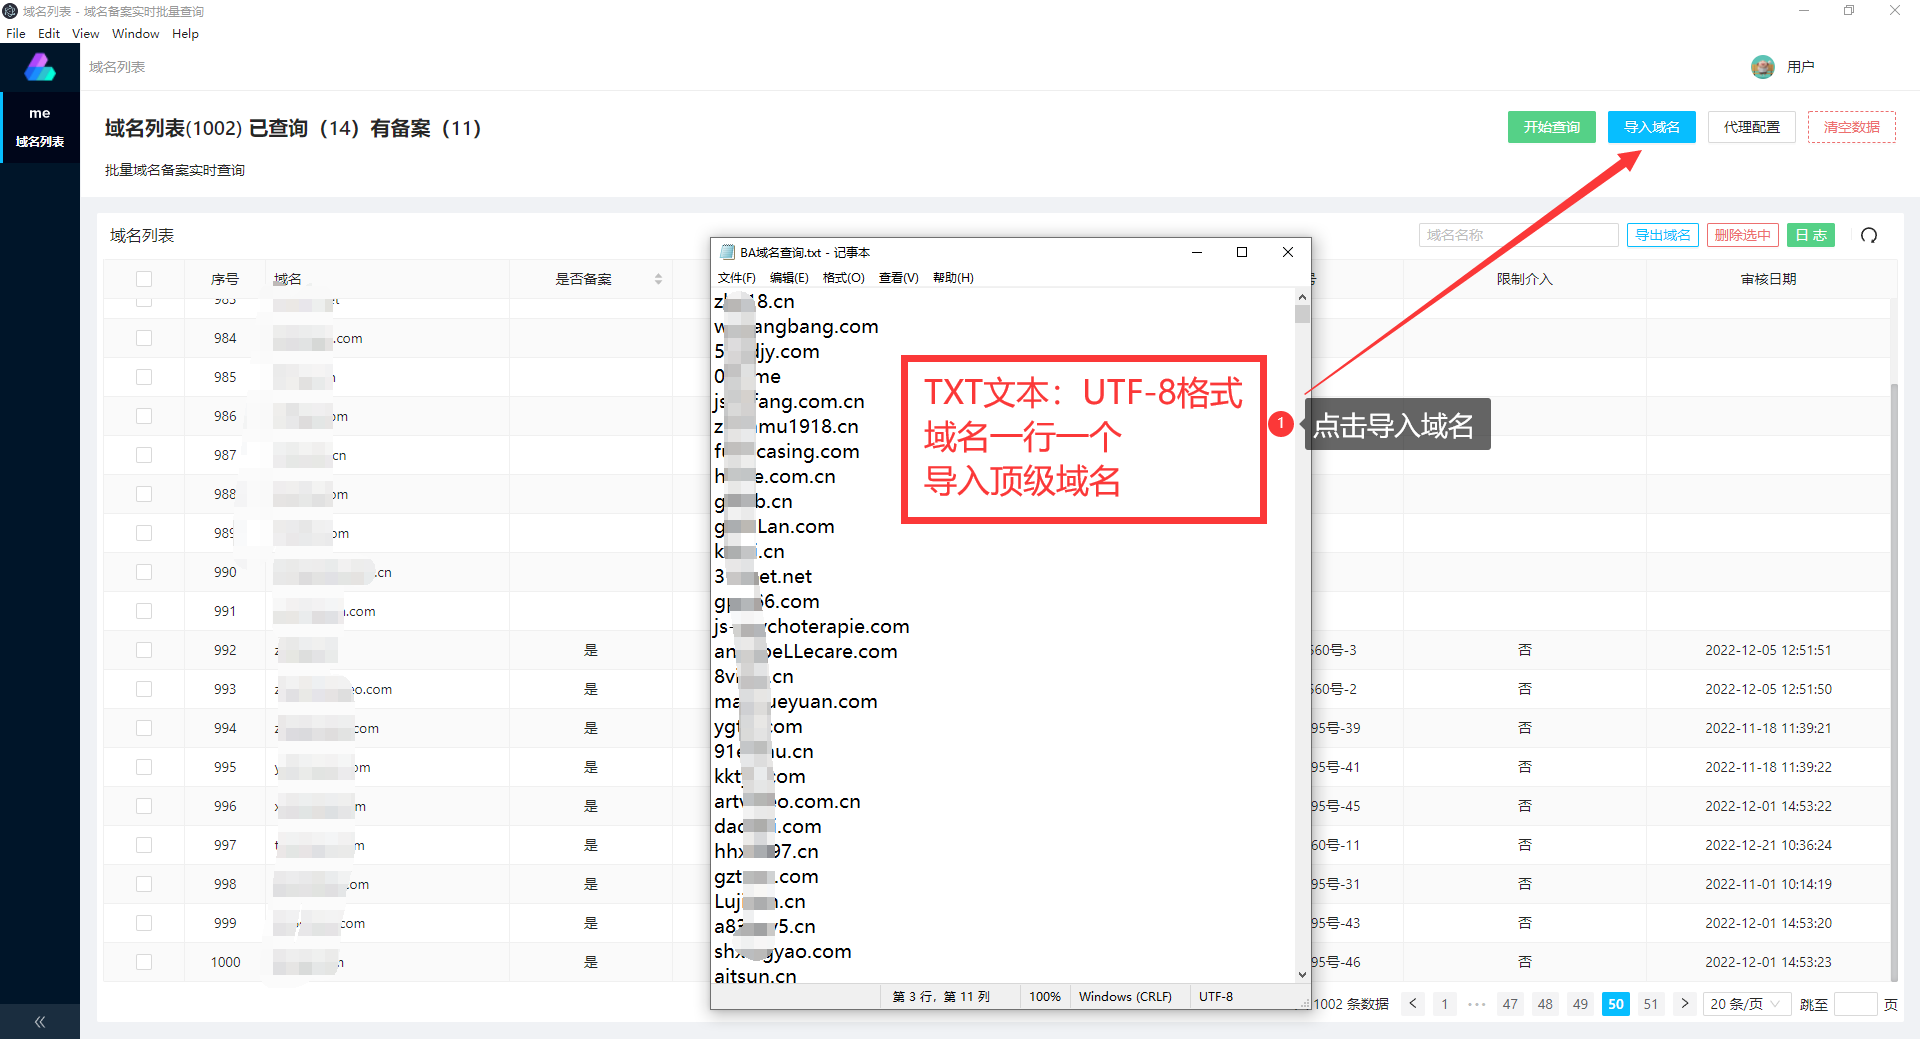The image size is (1920, 1039).
Task: Click the Notepad vertical scrollbar thumb
Action: tap(1302, 314)
